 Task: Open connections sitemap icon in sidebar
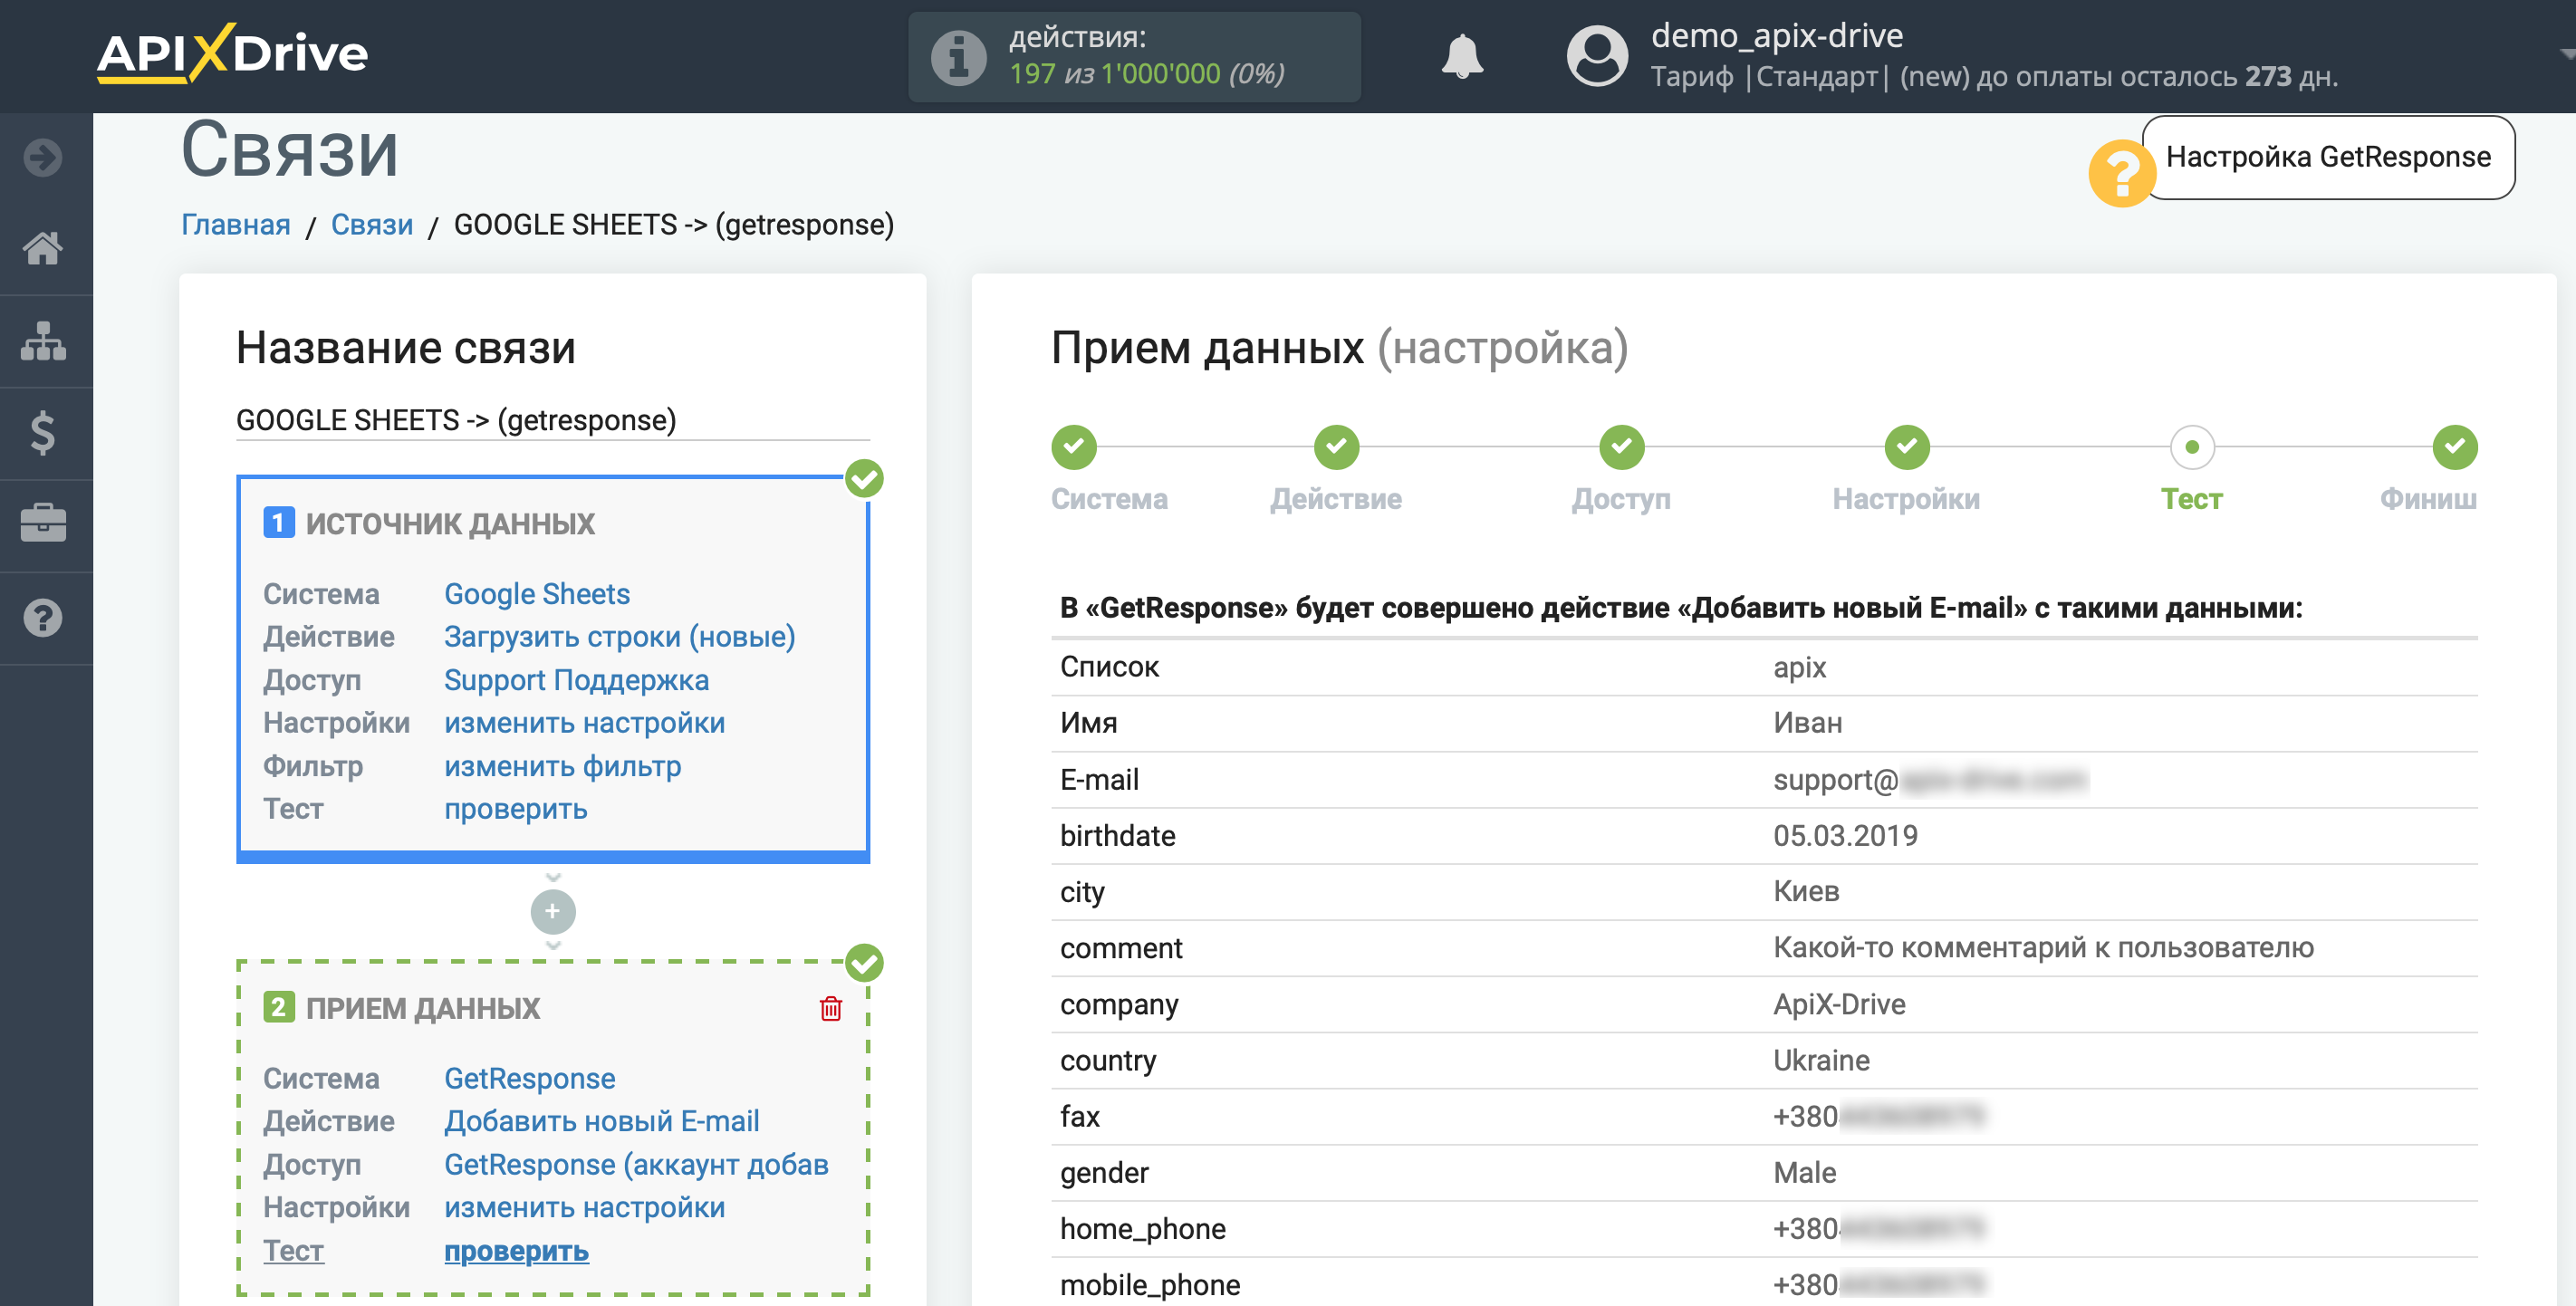[43, 341]
